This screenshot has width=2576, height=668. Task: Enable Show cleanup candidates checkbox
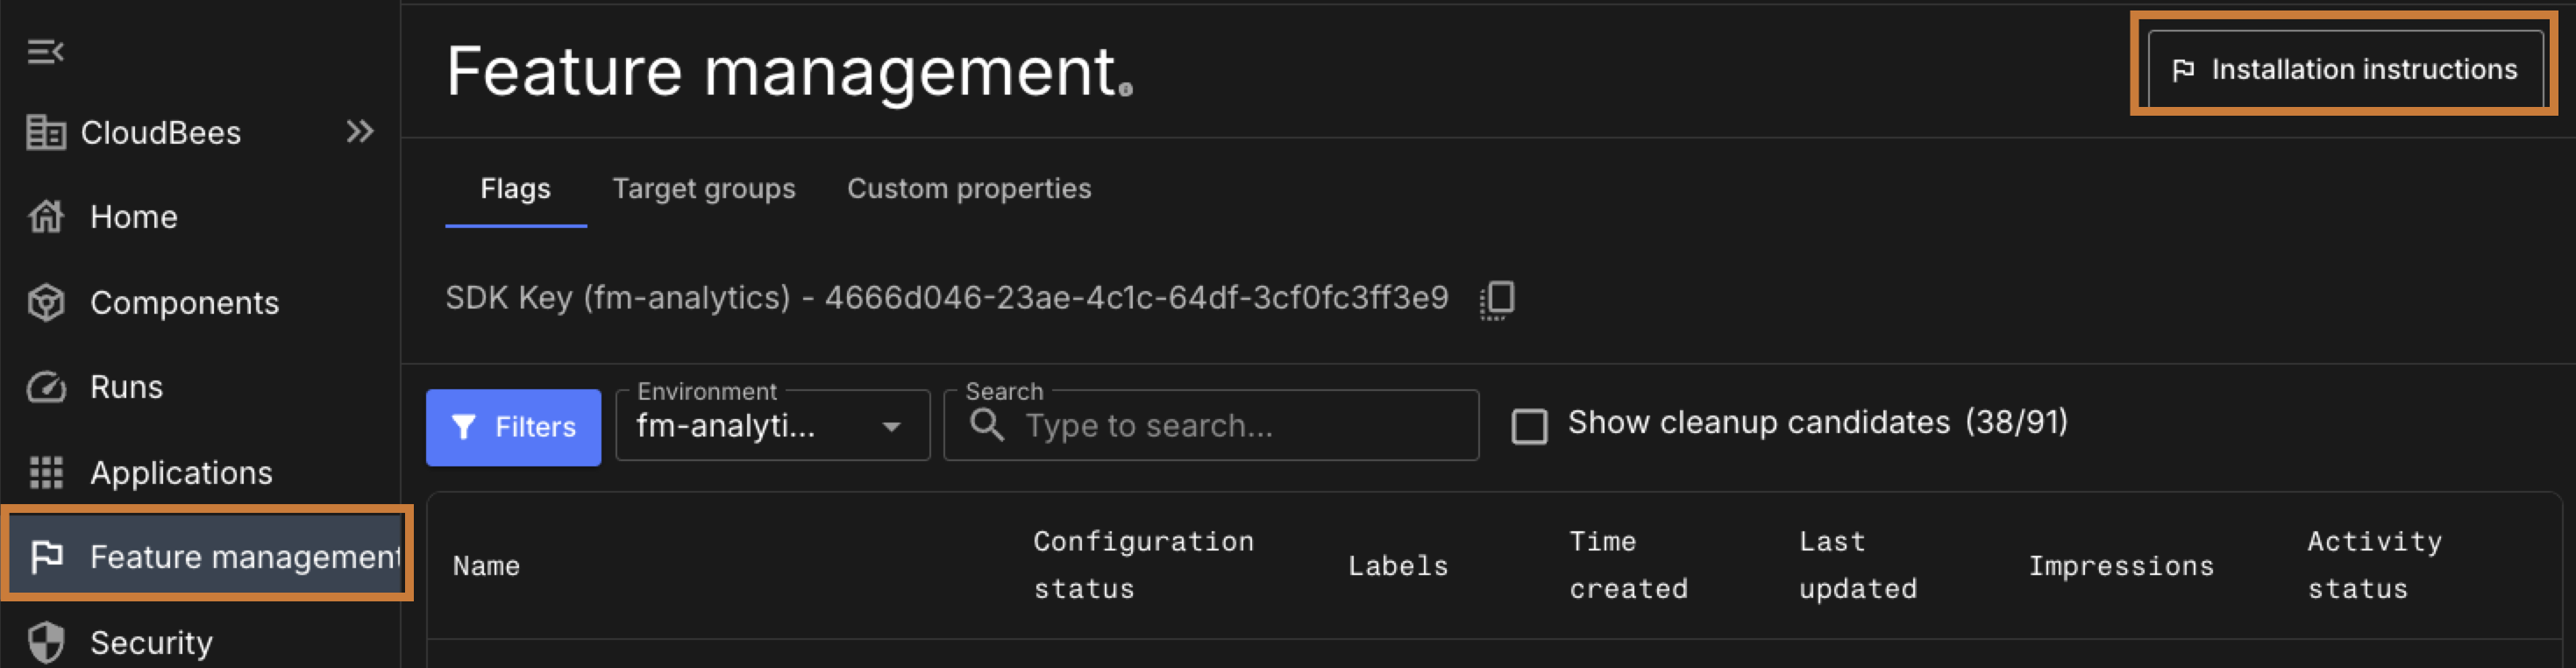coord(1529,425)
